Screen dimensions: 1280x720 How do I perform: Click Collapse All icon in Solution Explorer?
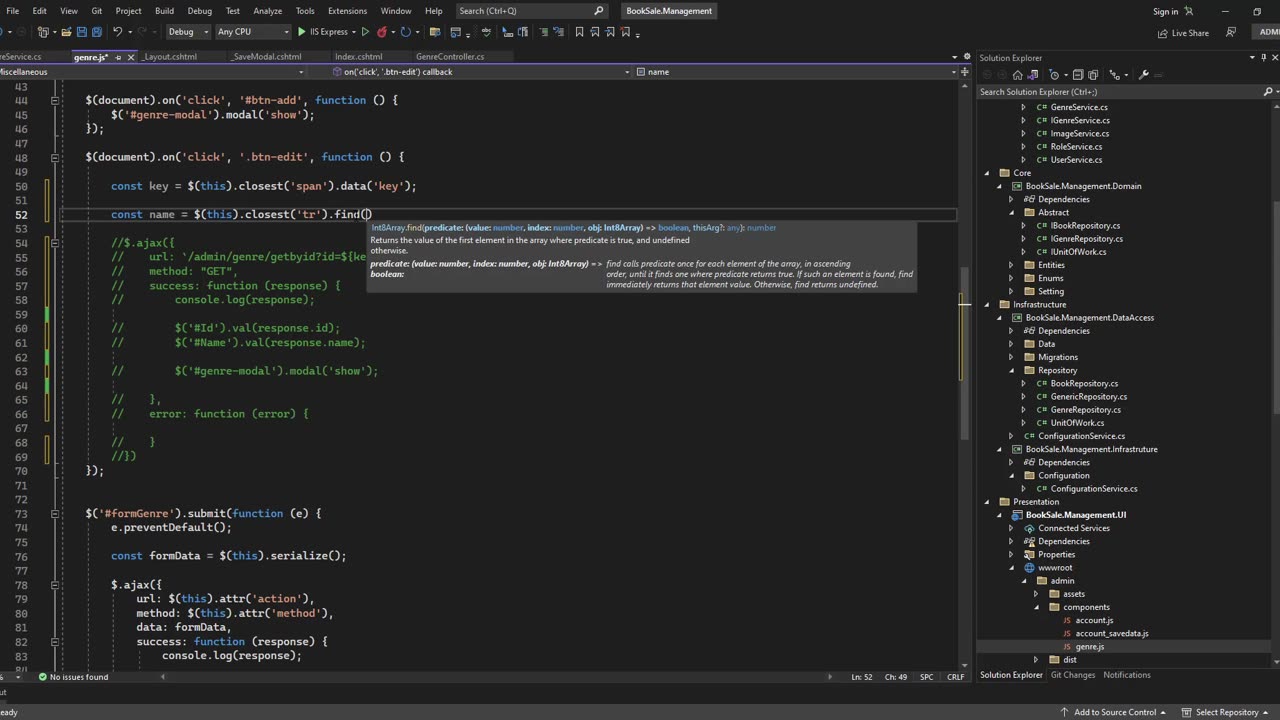pos(1078,75)
